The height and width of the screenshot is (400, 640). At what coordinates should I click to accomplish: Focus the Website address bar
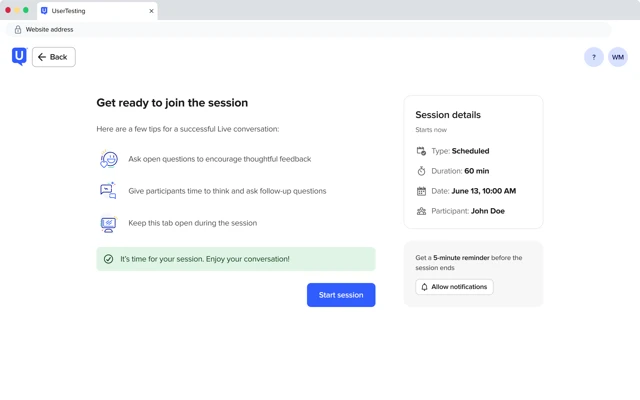[309, 29]
